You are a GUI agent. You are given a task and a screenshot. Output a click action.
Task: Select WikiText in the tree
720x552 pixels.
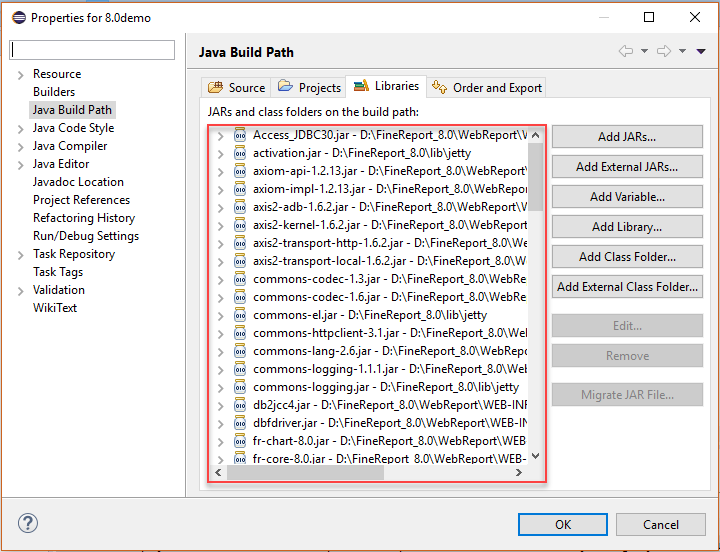click(55, 308)
